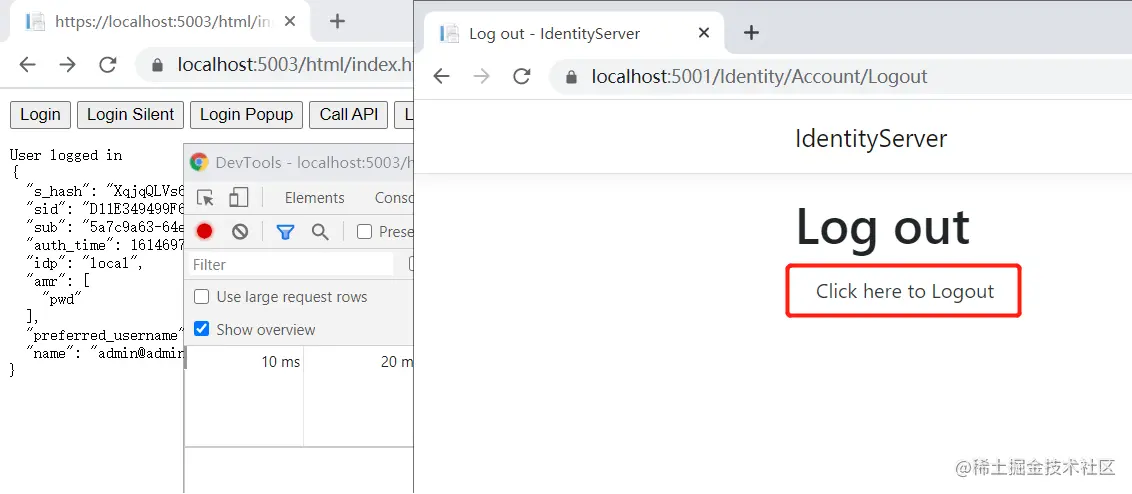Click here to Logout button
Viewport: 1132px width, 494px height.
click(904, 291)
